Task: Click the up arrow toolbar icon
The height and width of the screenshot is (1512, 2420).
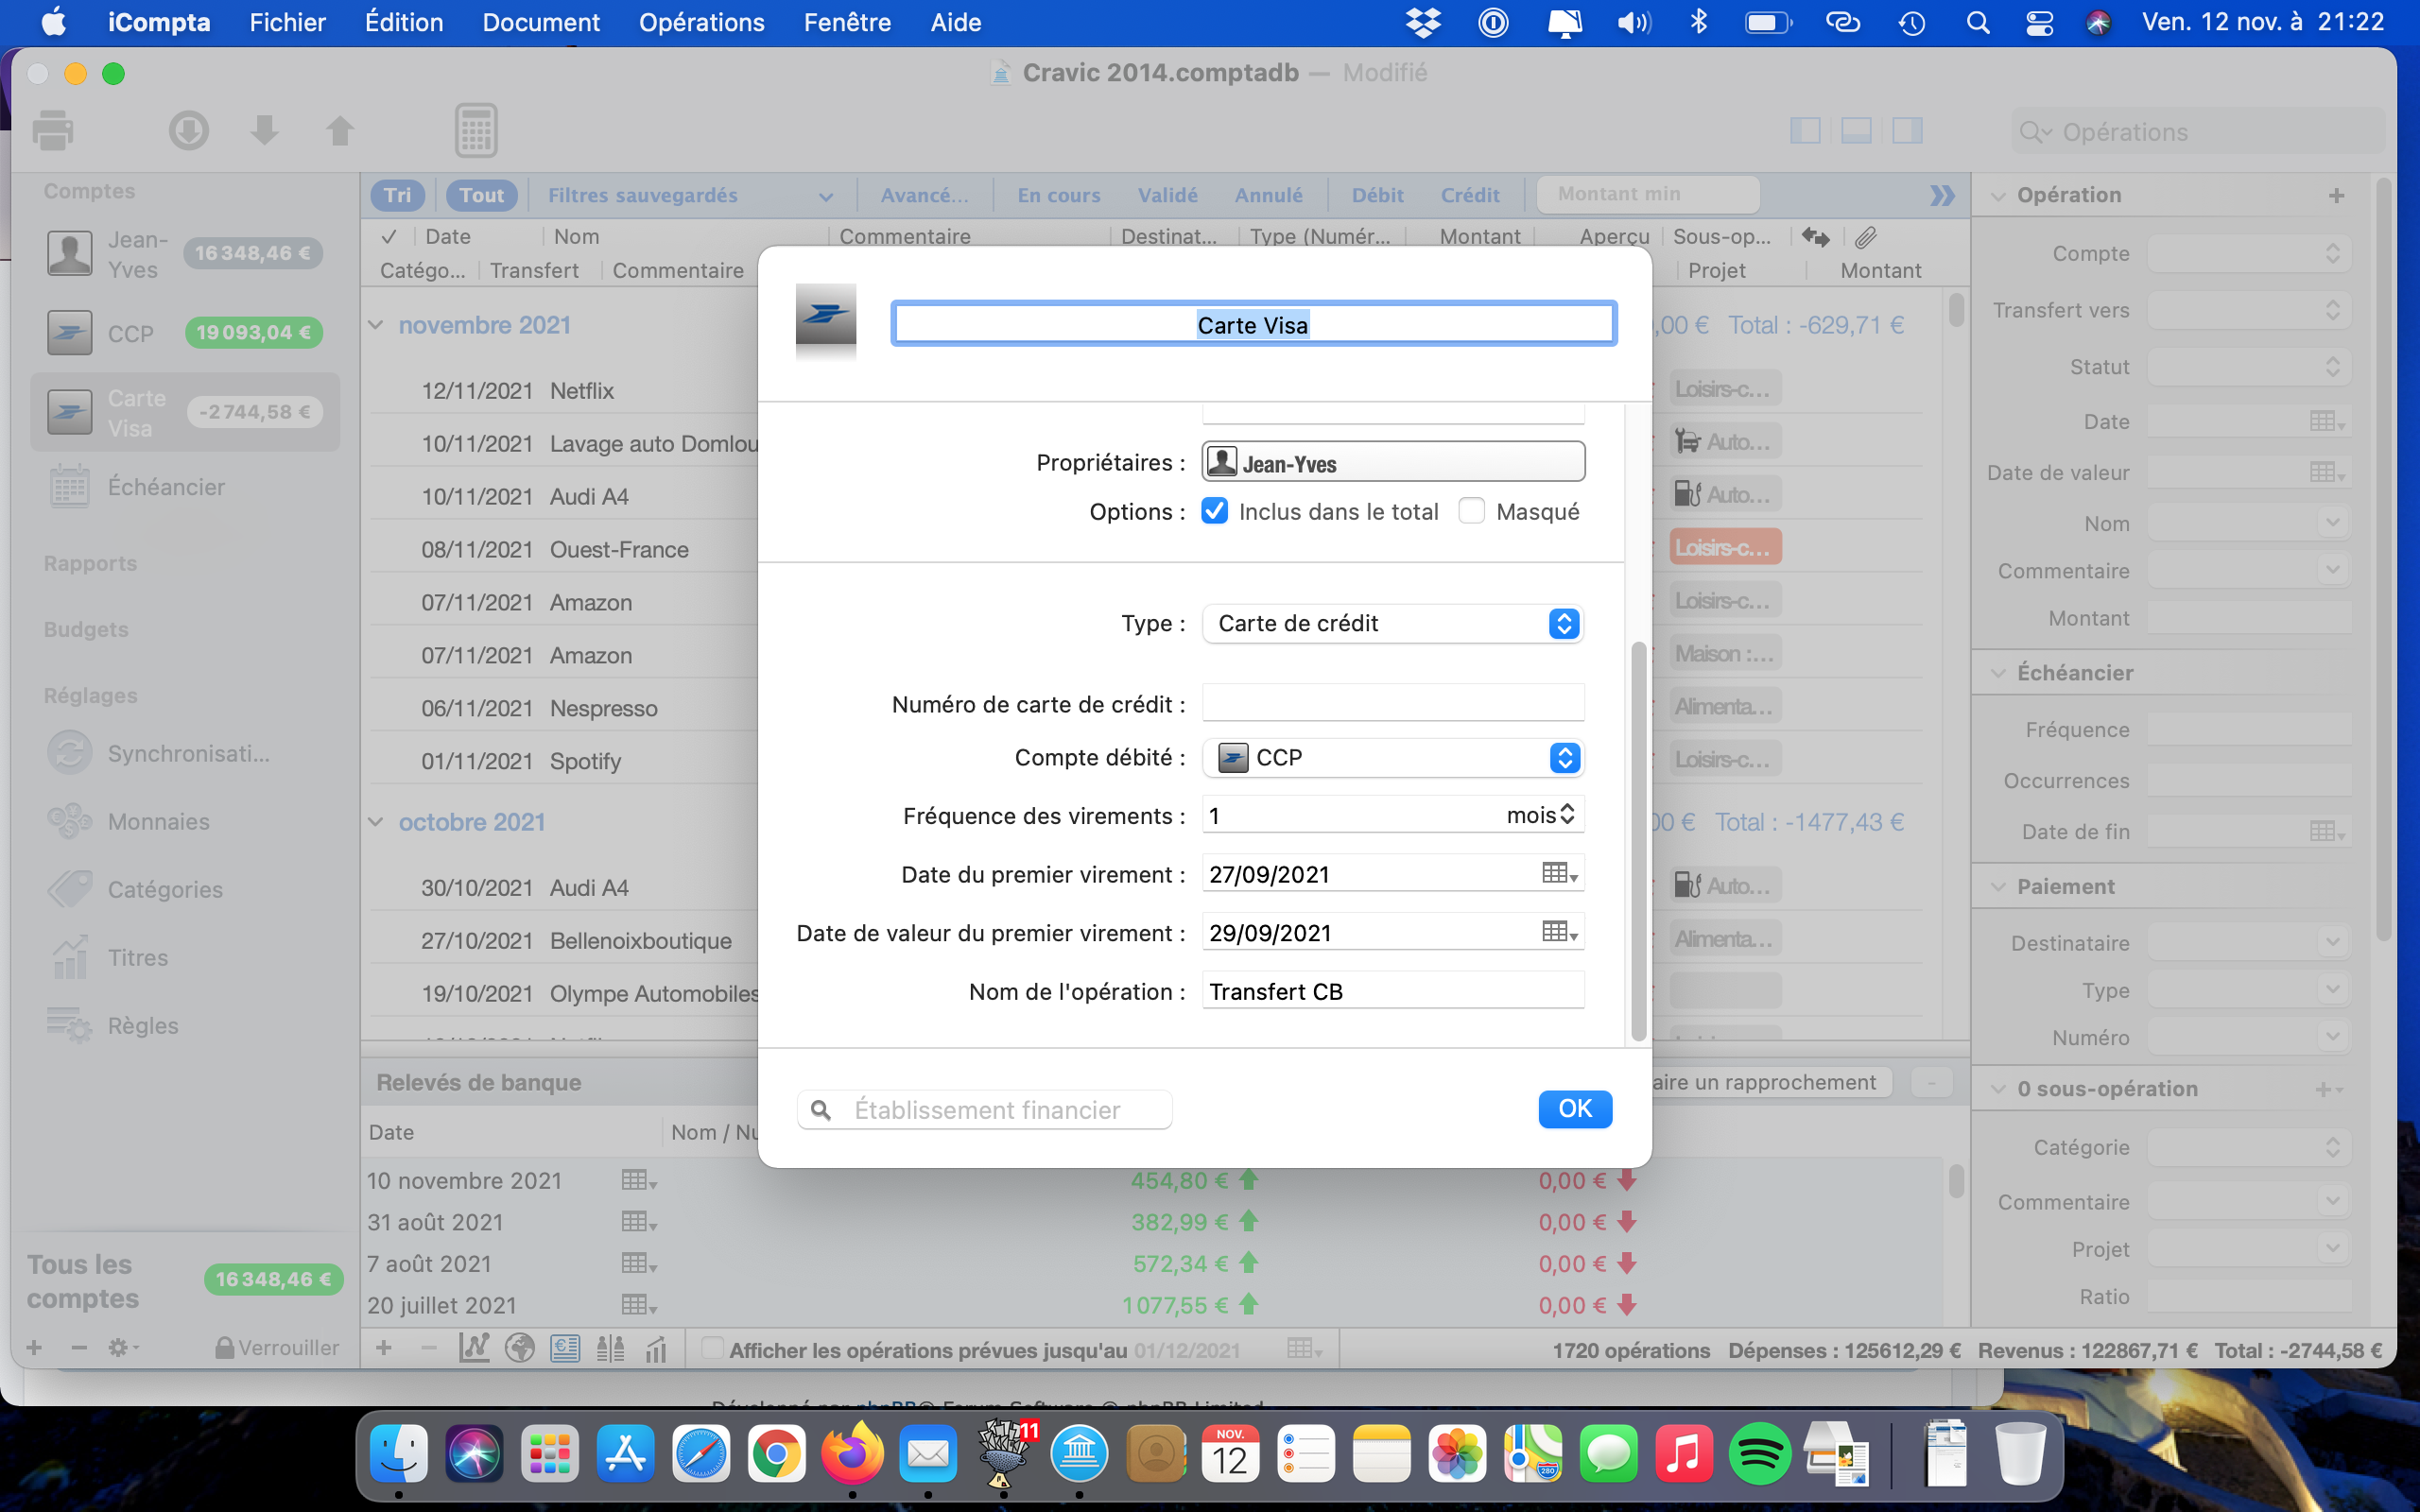Action: [340, 131]
